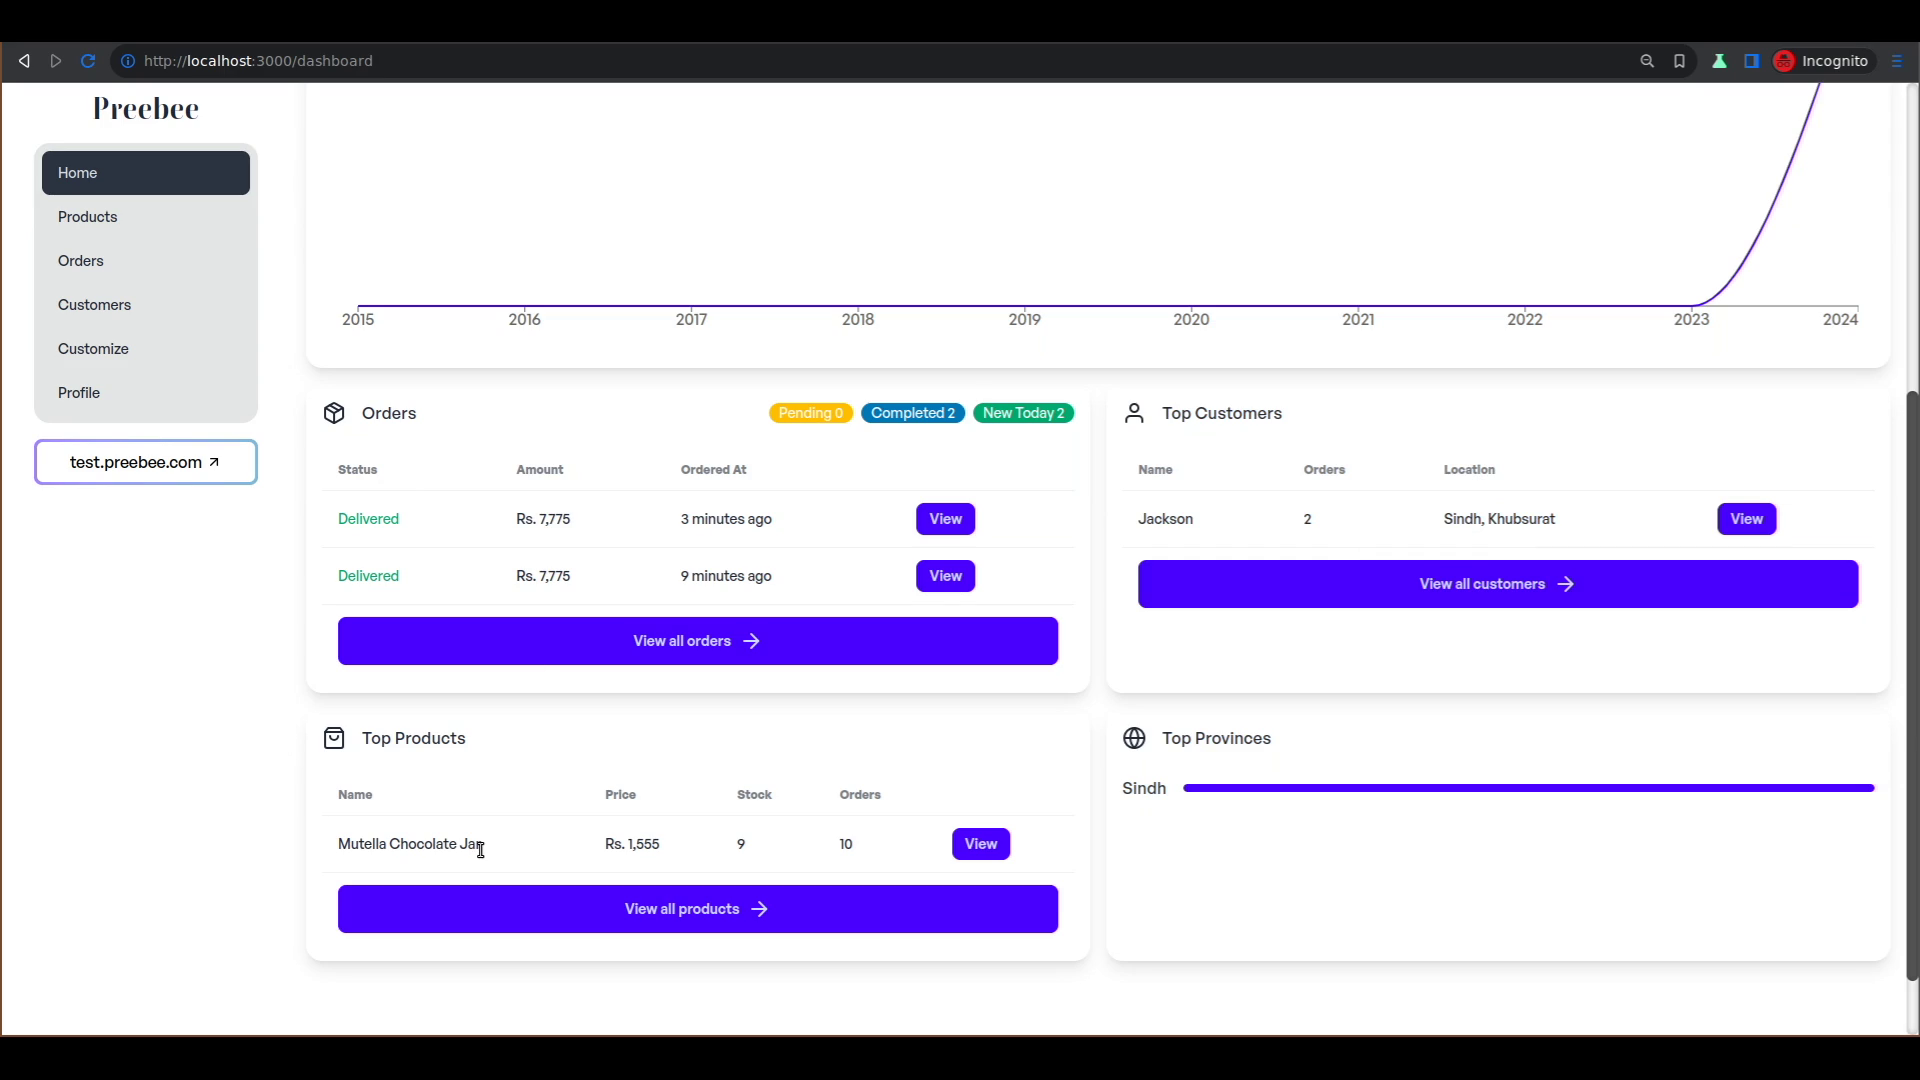Click the forward navigation arrow icon
The width and height of the screenshot is (1920, 1080).
[55, 61]
